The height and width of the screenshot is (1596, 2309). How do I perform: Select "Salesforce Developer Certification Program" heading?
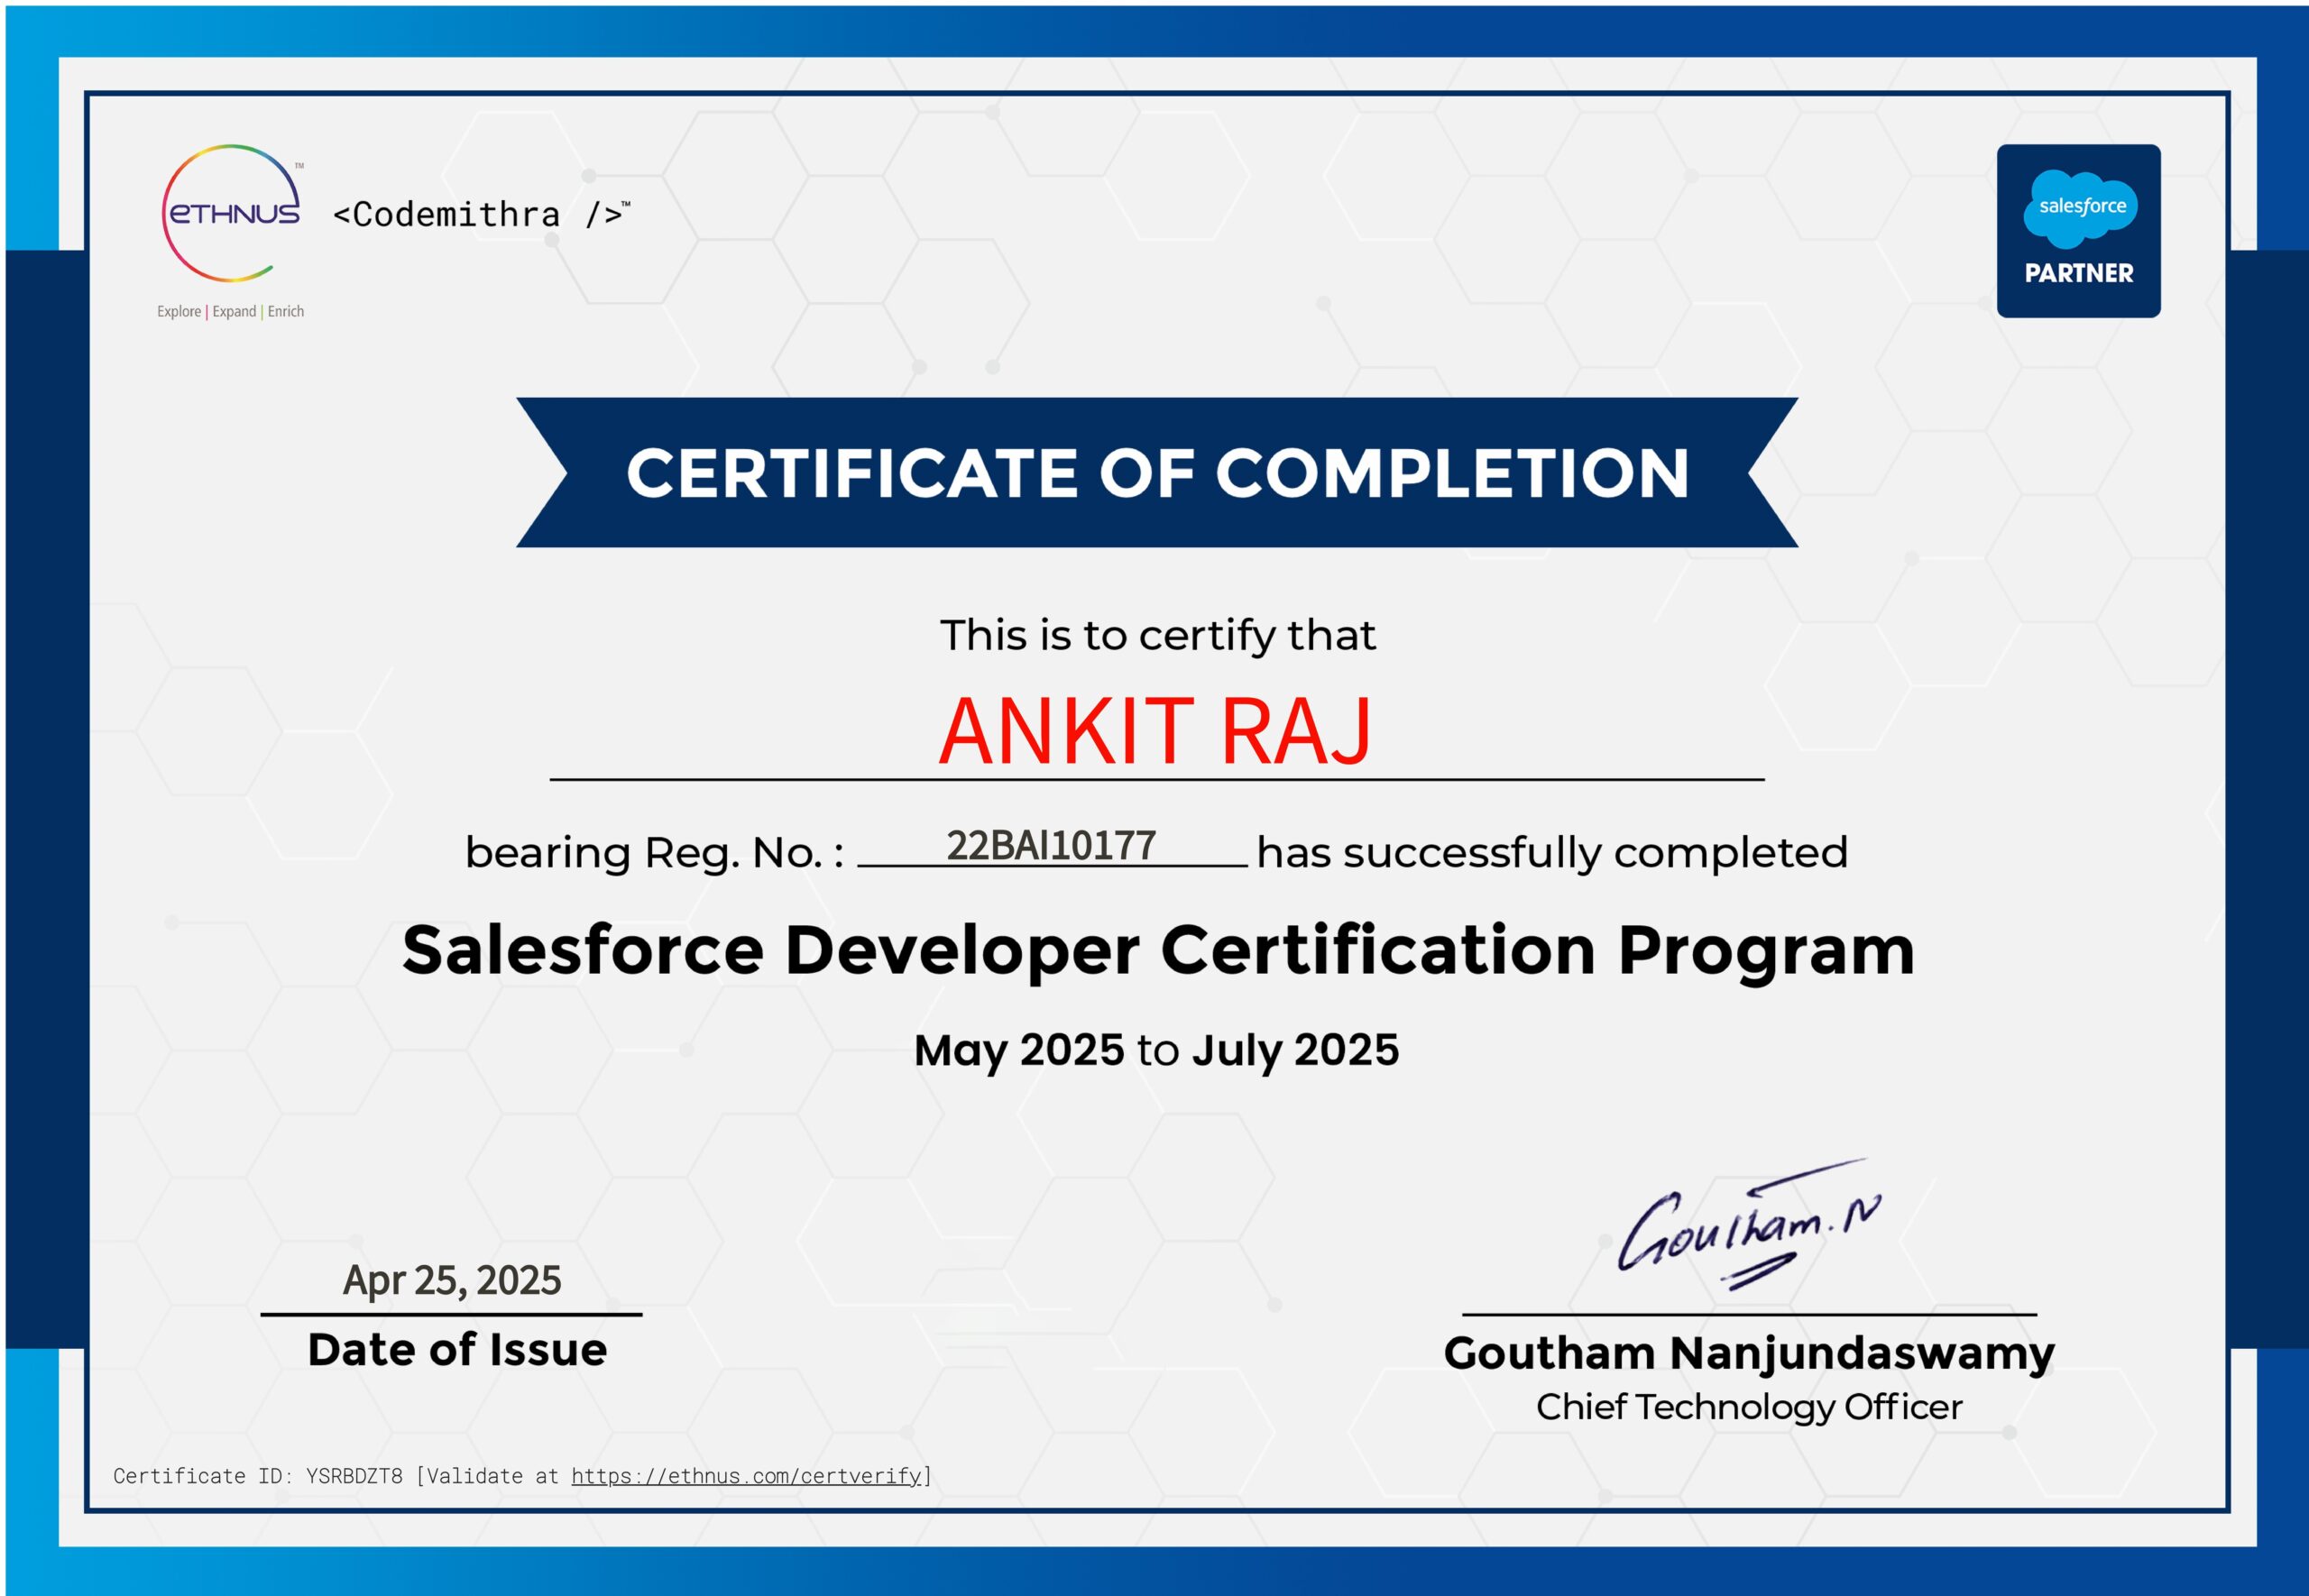click(1158, 951)
